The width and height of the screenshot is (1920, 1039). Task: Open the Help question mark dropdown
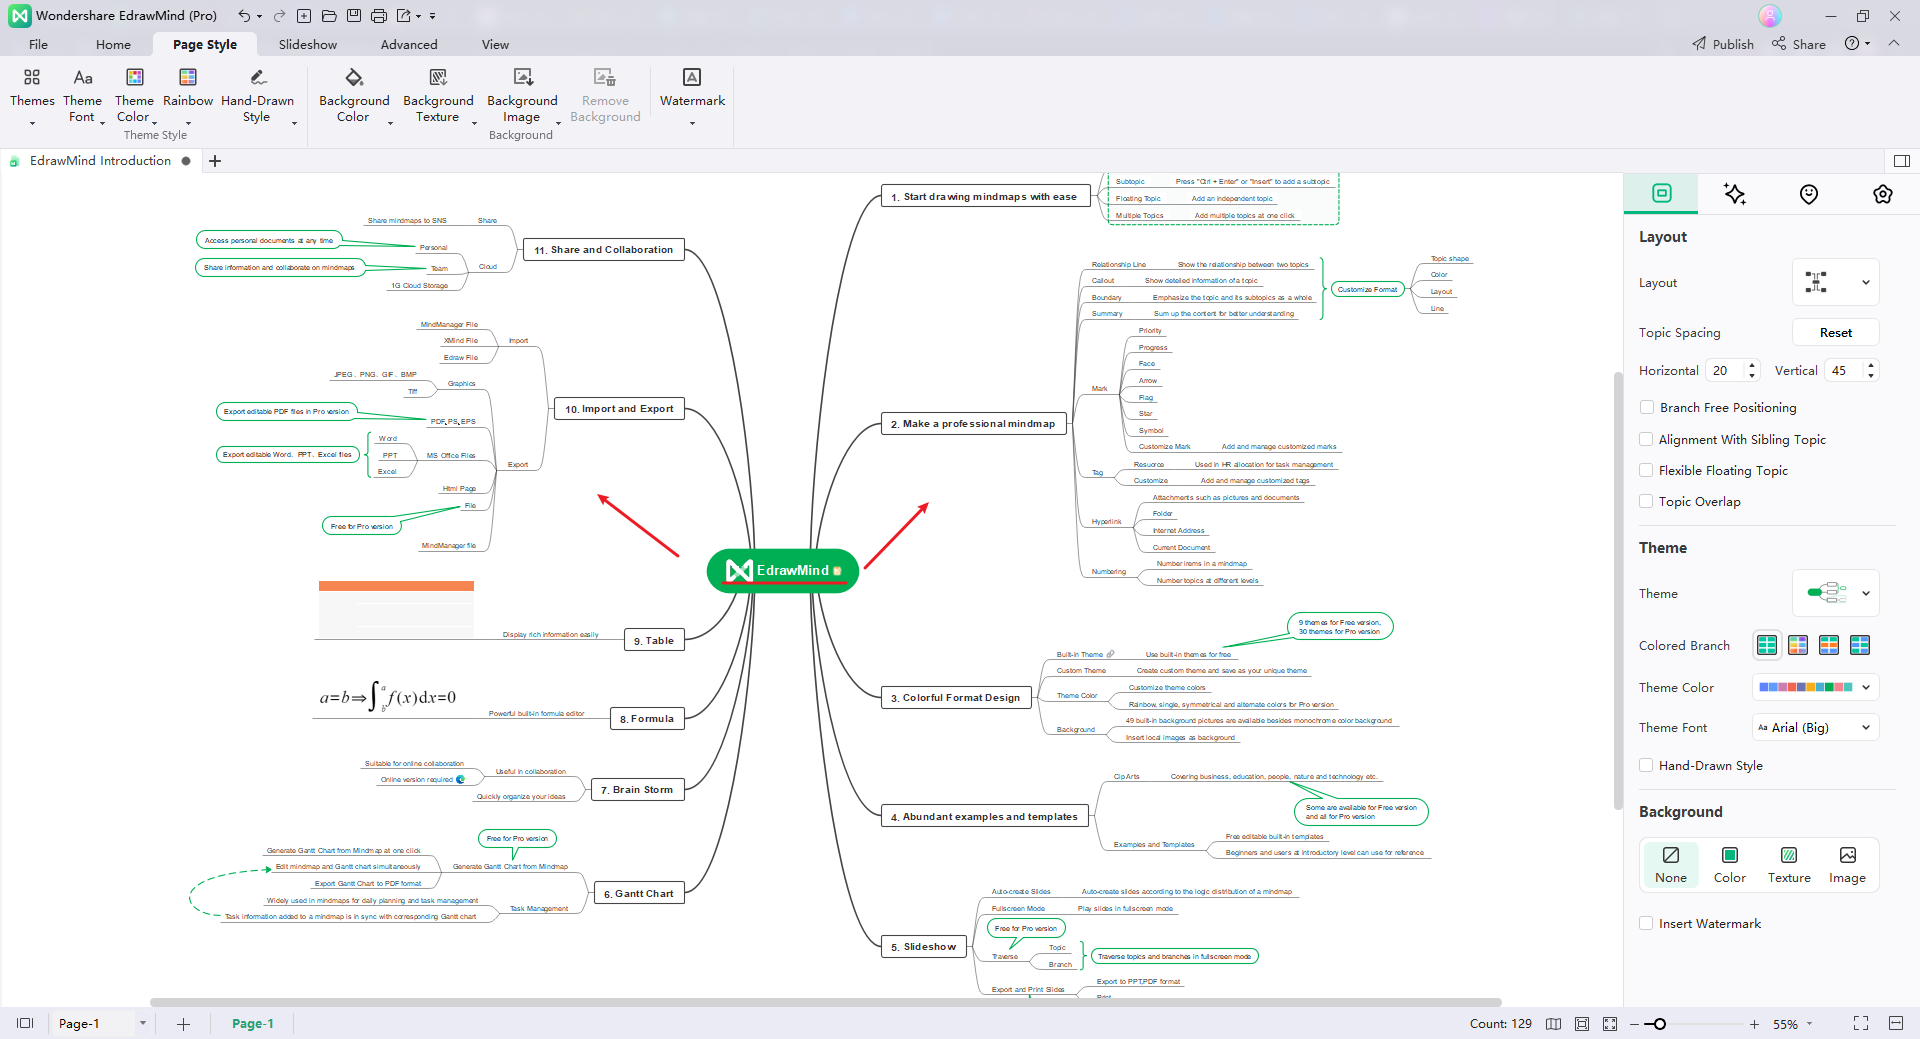[1857, 44]
